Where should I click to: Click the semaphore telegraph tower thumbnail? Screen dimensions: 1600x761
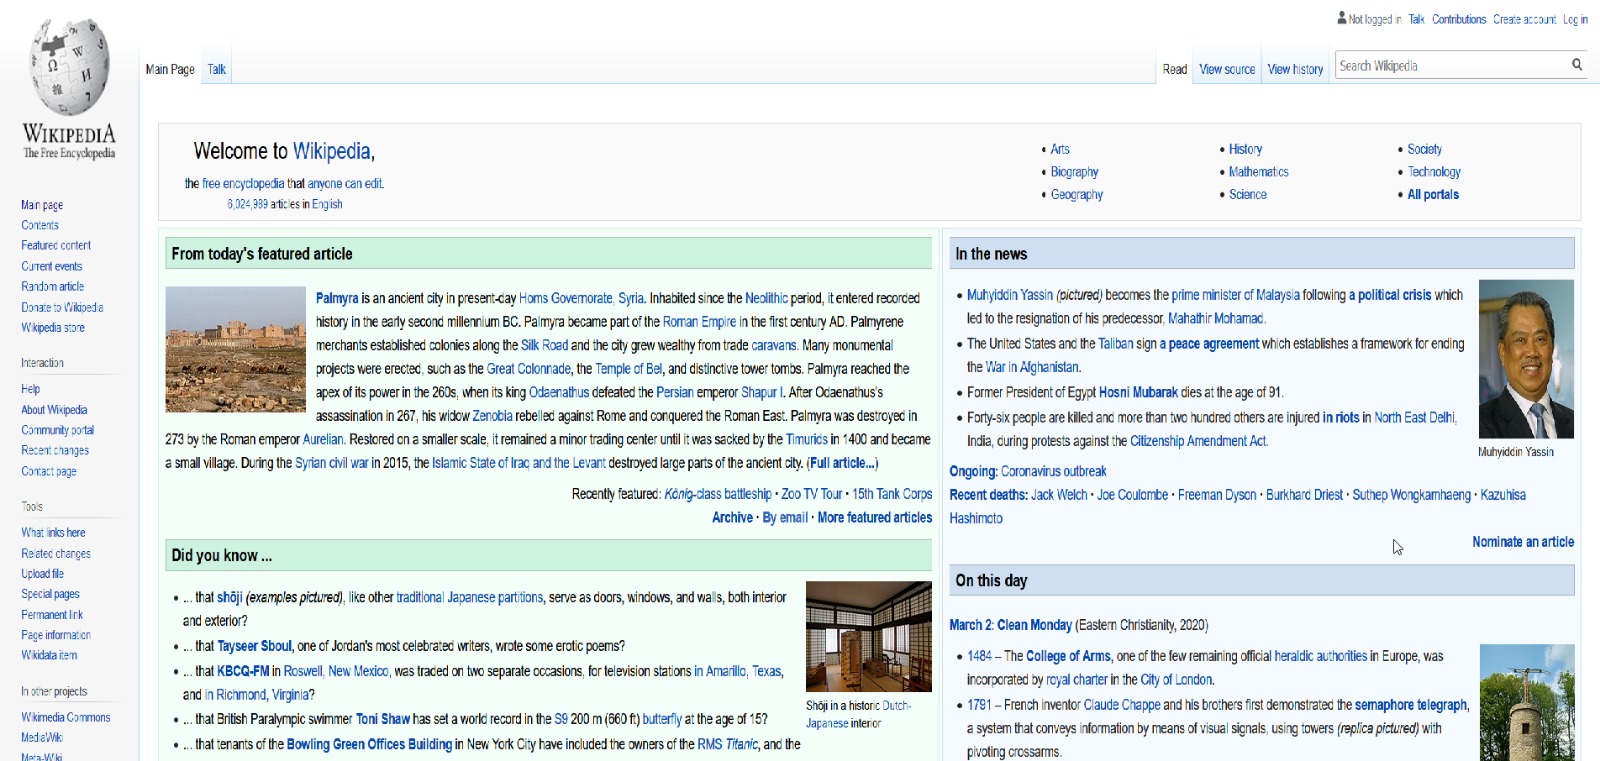click(1527, 703)
